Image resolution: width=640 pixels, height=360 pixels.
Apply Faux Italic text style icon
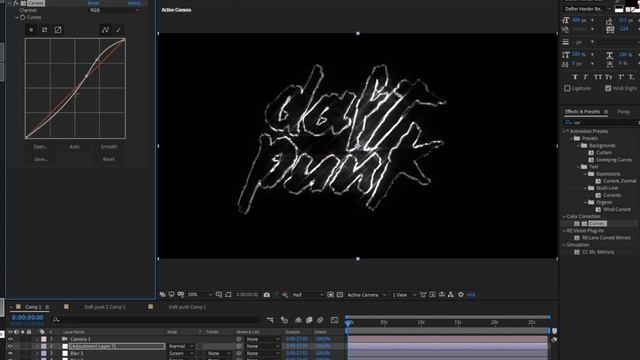[586, 77]
